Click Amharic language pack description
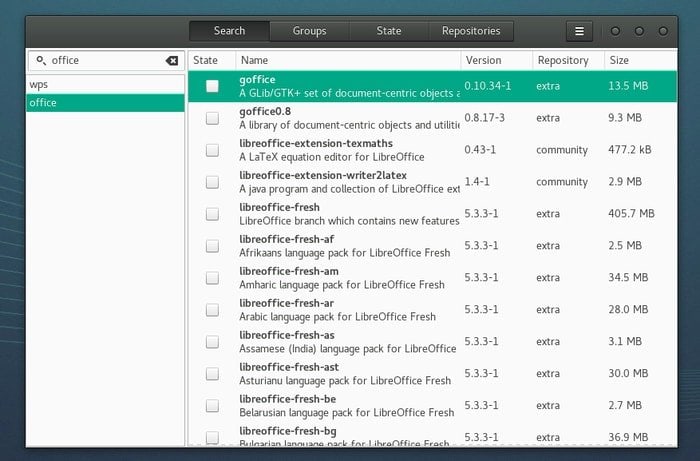This screenshot has height=461, width=700. coord(342,285)
